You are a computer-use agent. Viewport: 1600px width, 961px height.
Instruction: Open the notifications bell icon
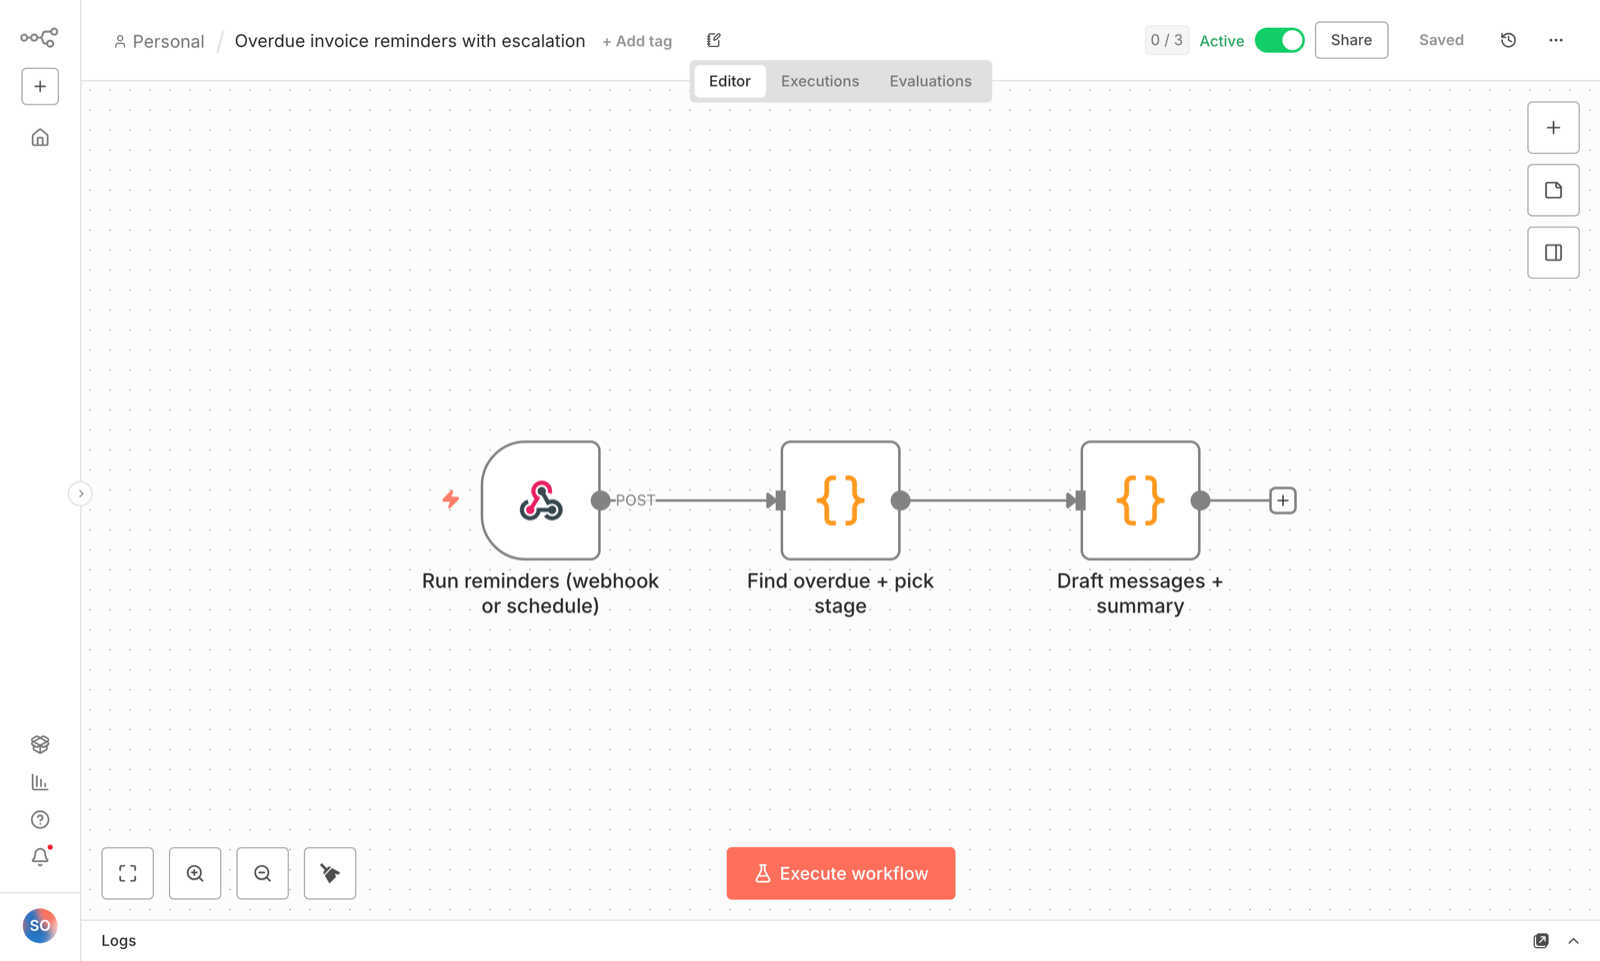(x=40, y=857)
